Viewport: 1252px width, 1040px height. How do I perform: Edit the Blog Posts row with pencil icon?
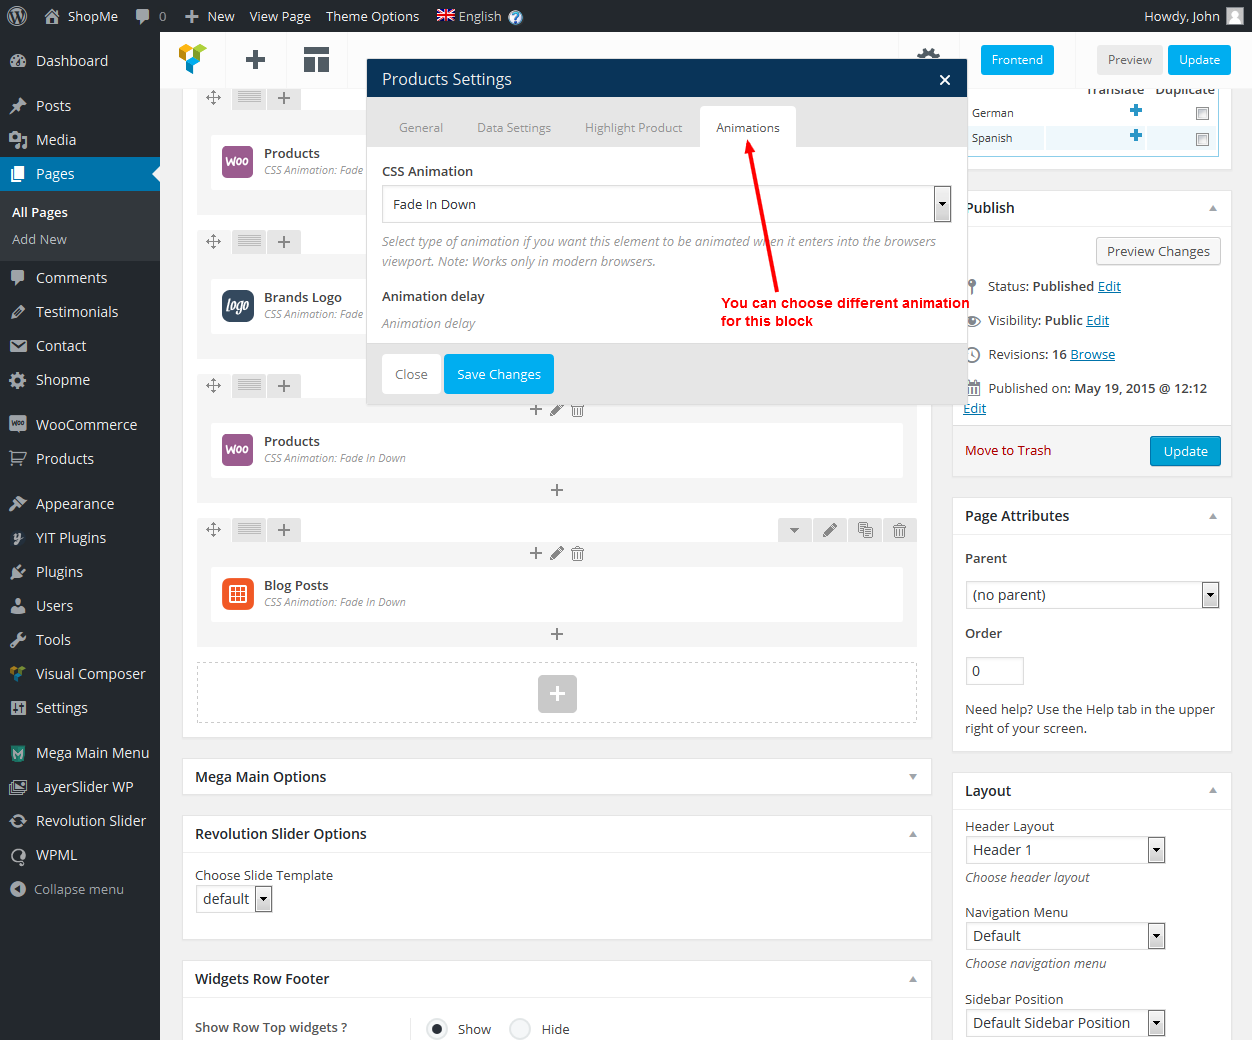[x=829, y=531]
